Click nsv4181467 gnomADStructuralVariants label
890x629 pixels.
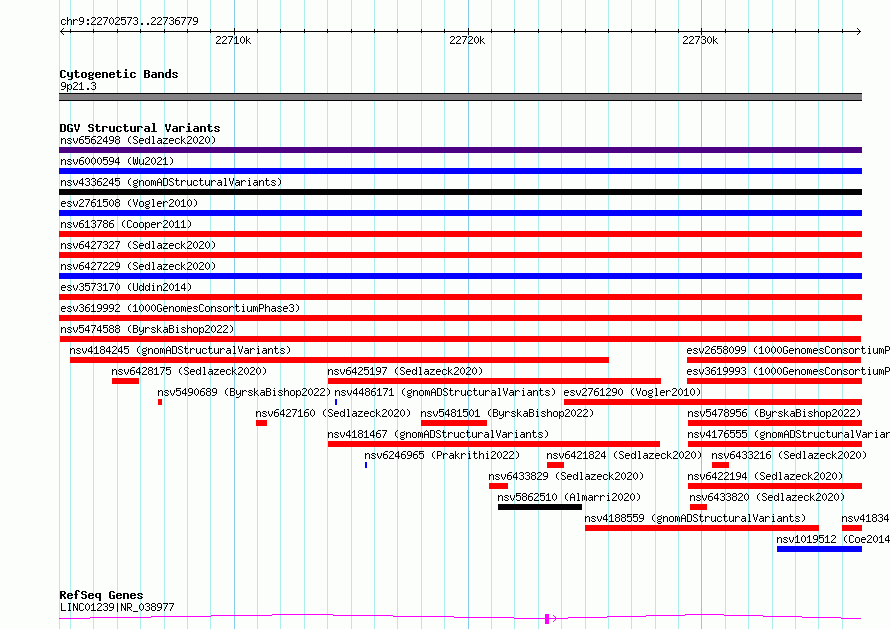coord(438,434)
